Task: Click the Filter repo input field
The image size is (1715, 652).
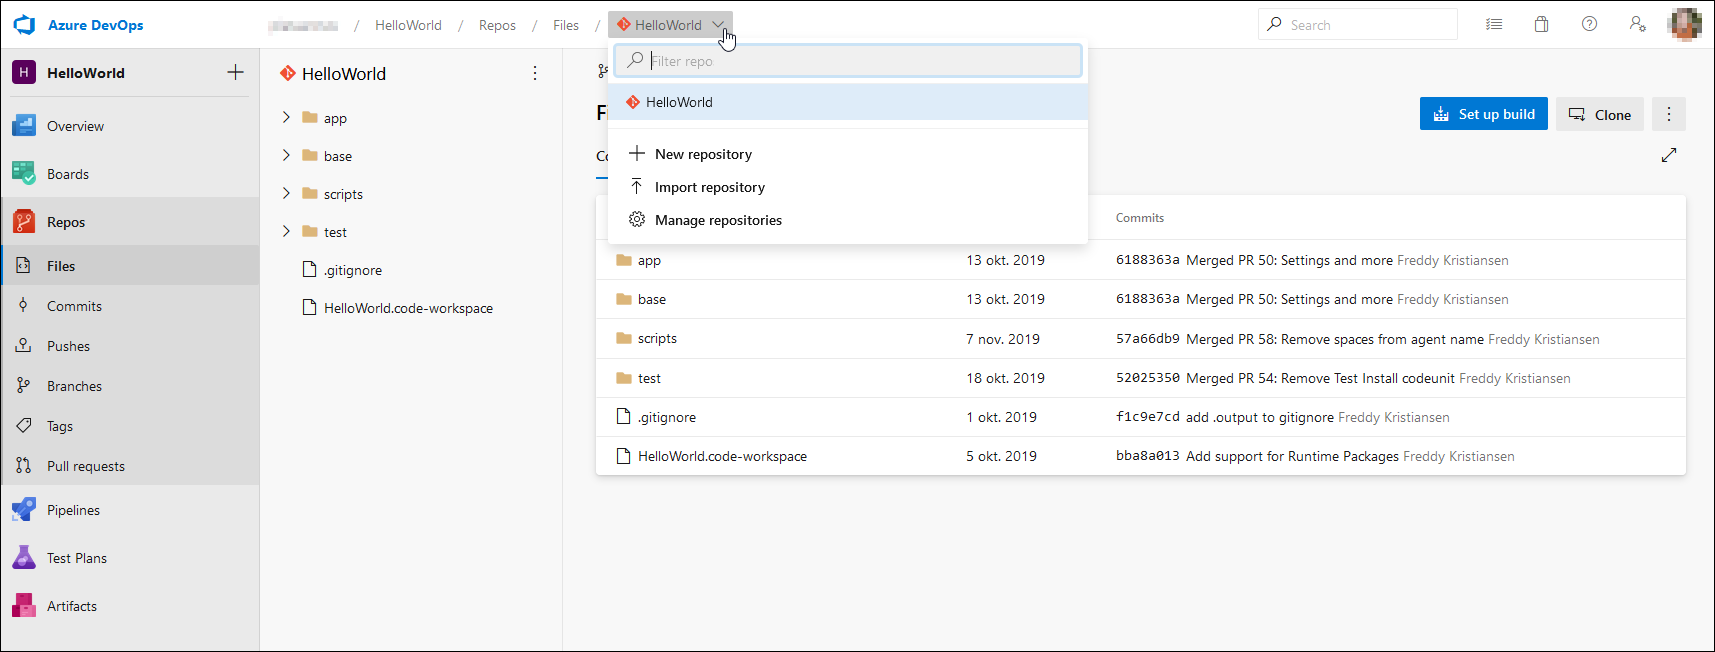Action: click(x=848, y=61)
